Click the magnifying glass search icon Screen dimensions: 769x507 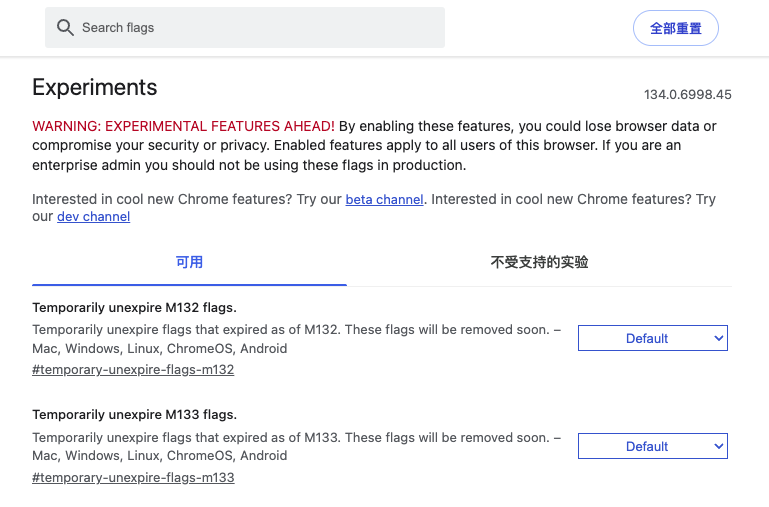(66, 28)
